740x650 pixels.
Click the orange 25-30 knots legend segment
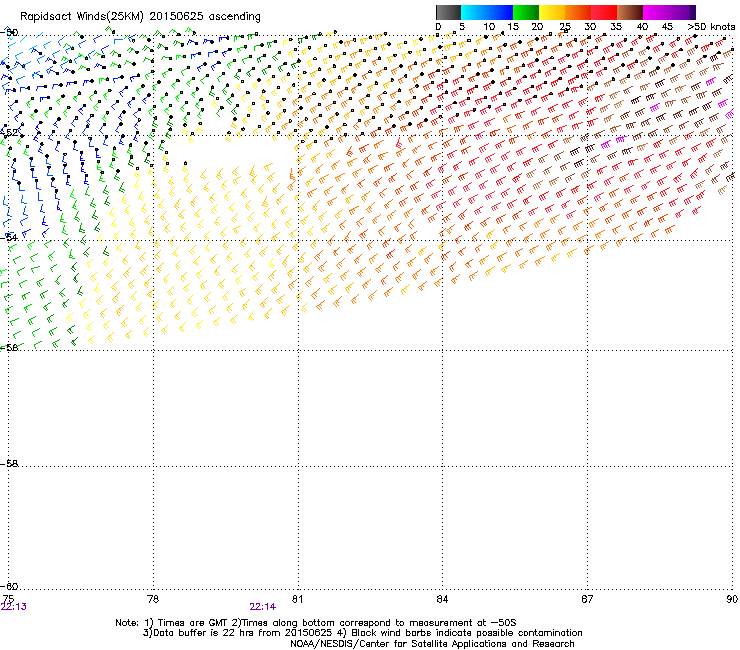(578, 12)
